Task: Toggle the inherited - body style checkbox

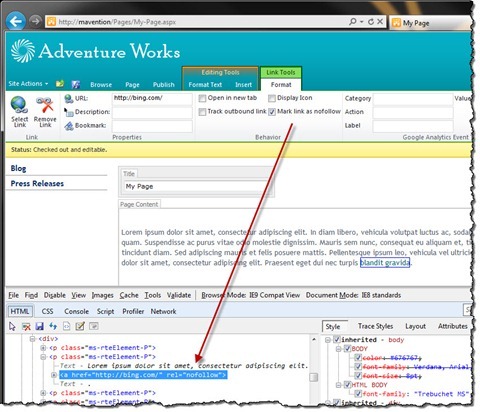Action: (x=337, y=340)
